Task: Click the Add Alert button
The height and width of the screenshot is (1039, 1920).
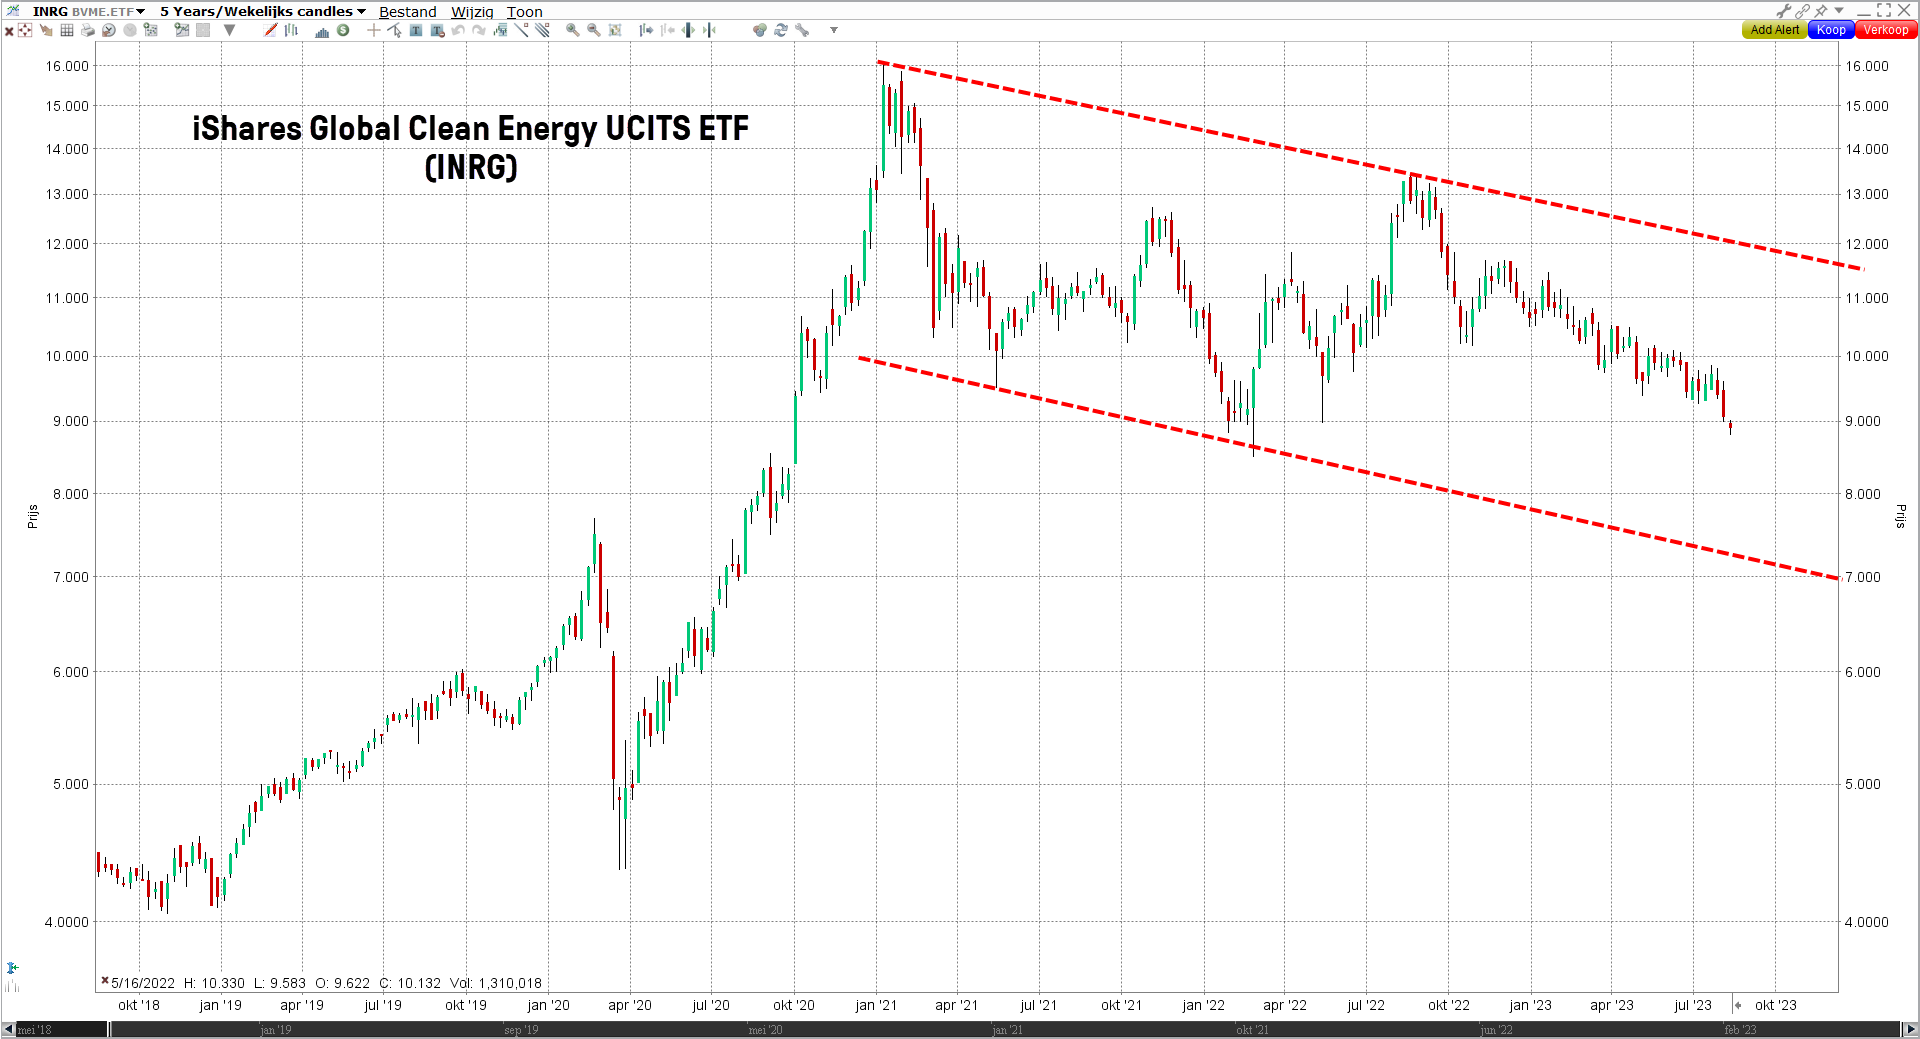Action: pyautogui.click(x=1775, y=30)
